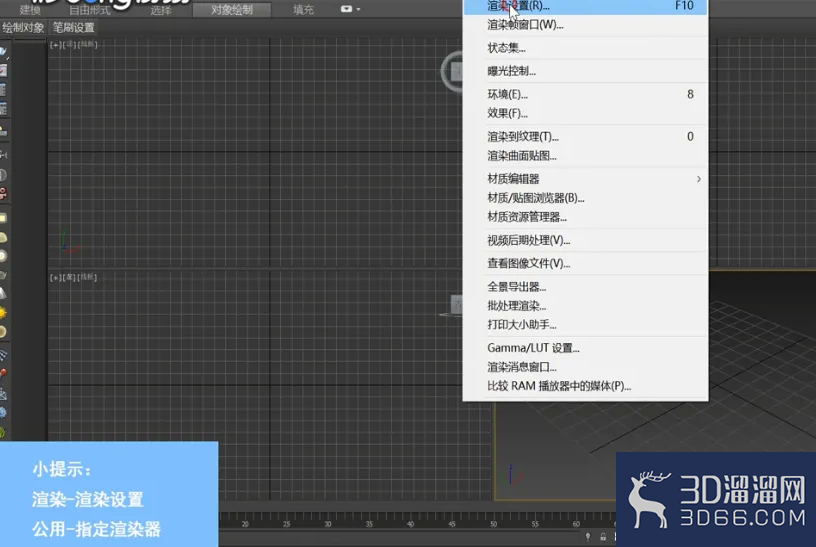Open the 笔刷设置 ribbon panel
This screenshot has width=816, height=547.
click(x=73, y=28)
